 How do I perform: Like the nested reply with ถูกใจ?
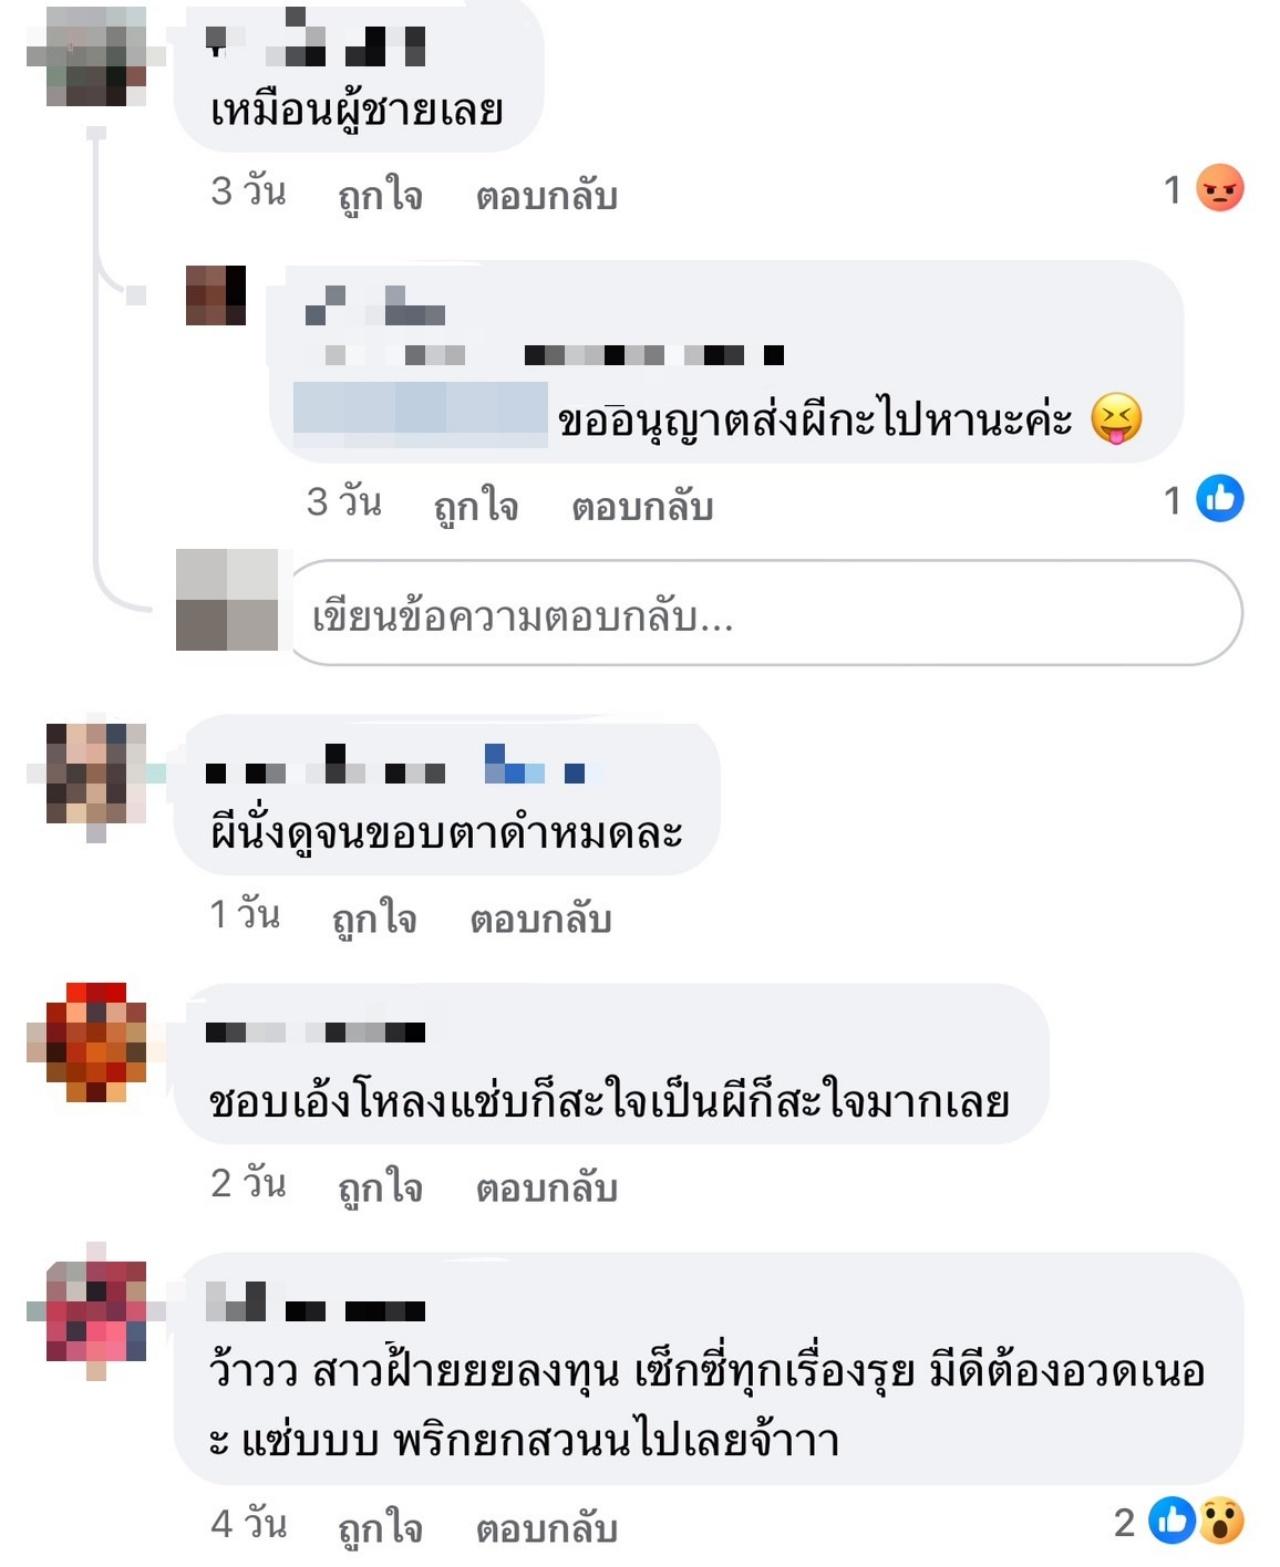point(476,505)
